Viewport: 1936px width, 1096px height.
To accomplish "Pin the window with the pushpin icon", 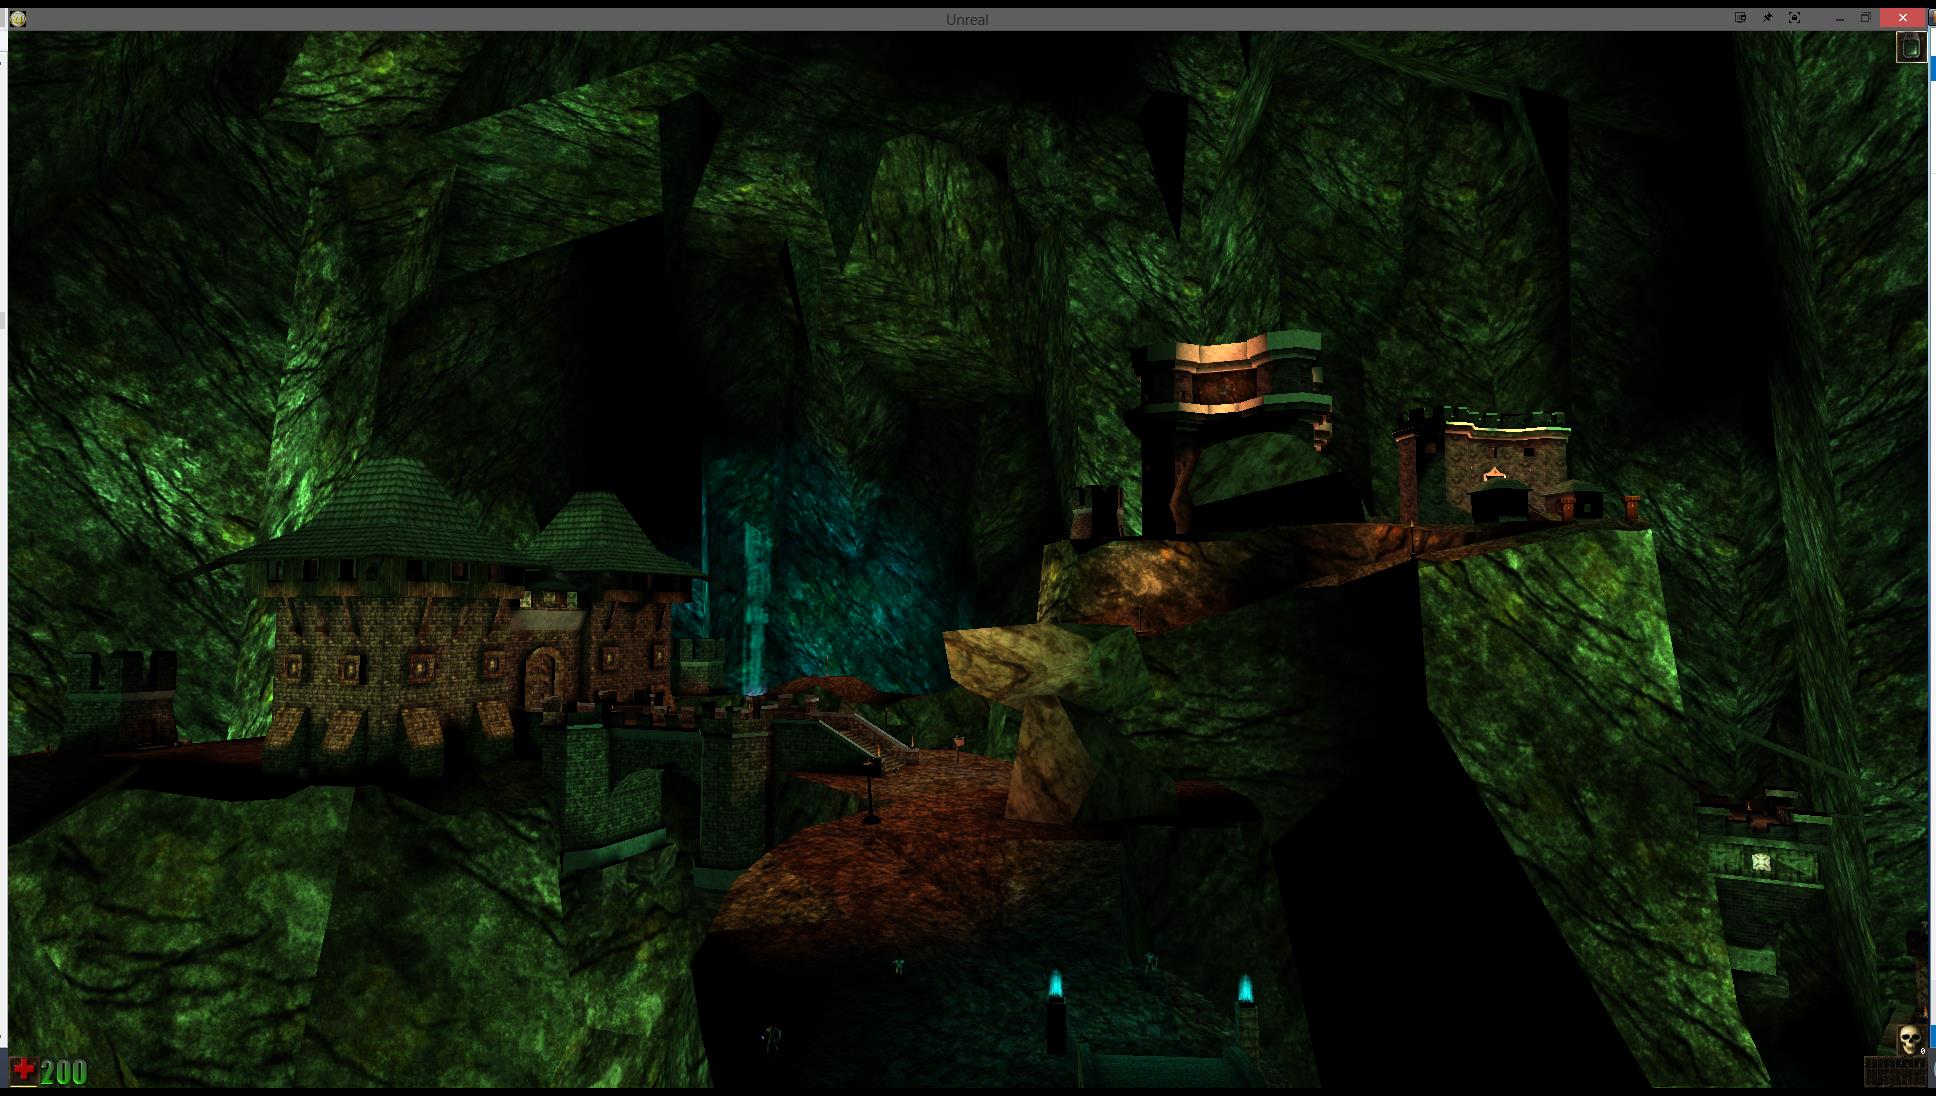I will point(1767,18).
